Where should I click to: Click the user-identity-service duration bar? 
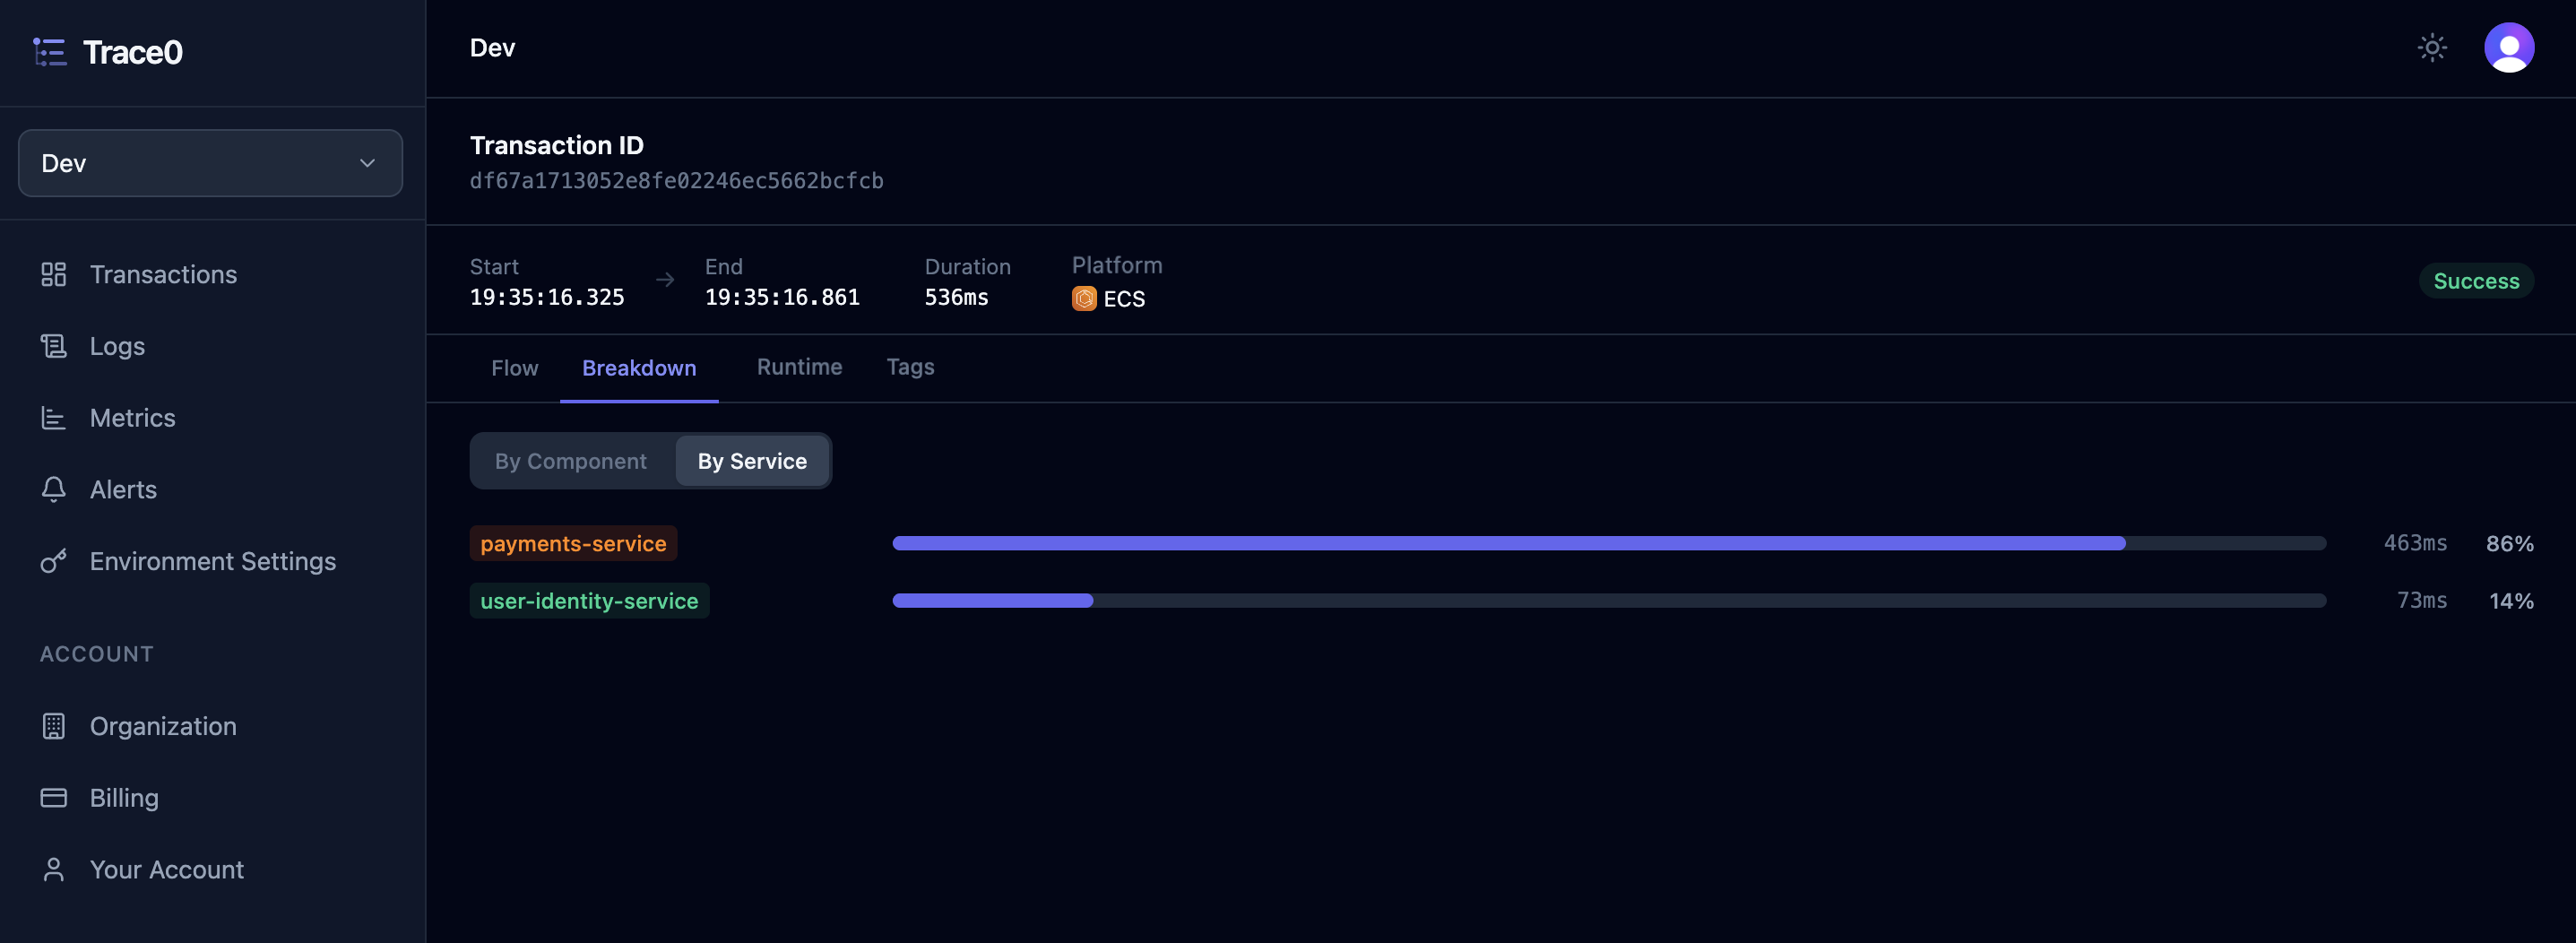(1609, 601)
